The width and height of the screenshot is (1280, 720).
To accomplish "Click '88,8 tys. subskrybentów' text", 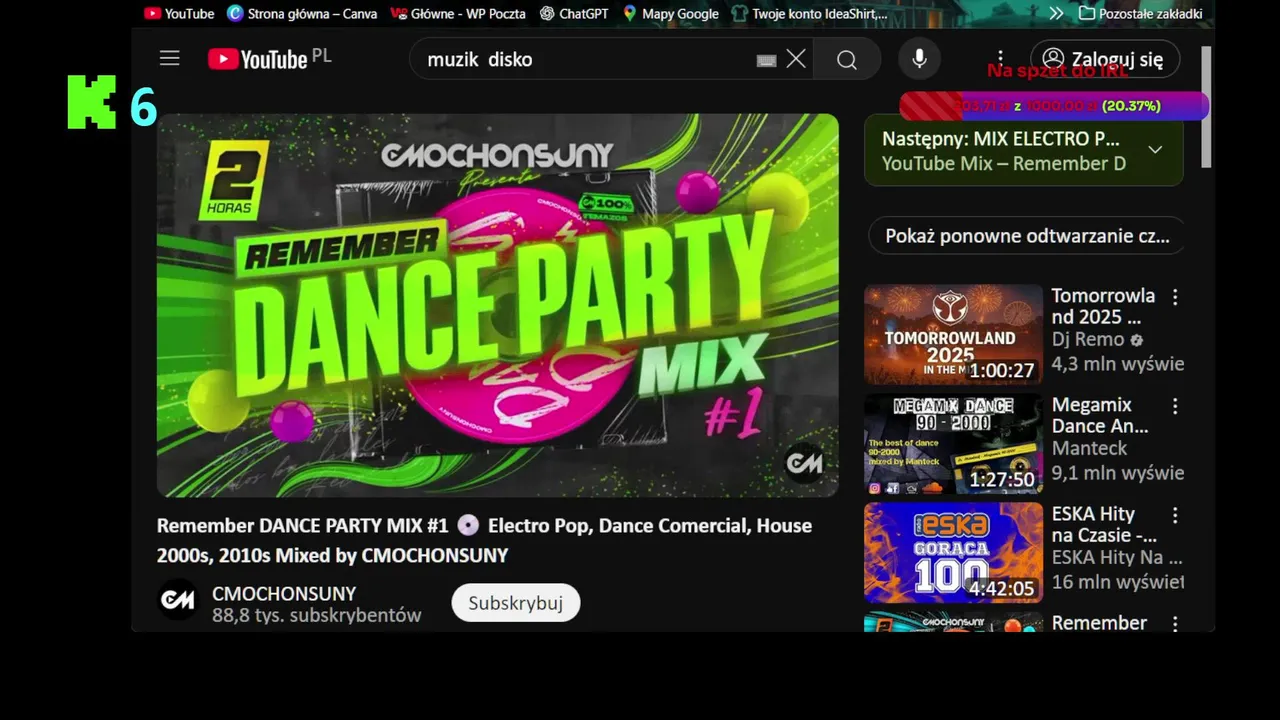I will pyautogui.click(x=316, y=616).
